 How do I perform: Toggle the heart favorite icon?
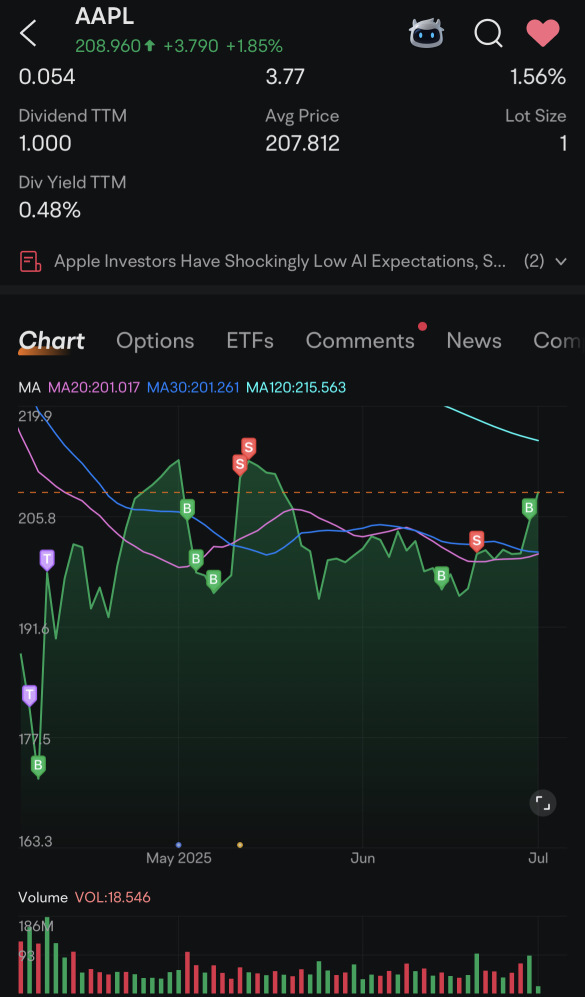coord(542,33)
